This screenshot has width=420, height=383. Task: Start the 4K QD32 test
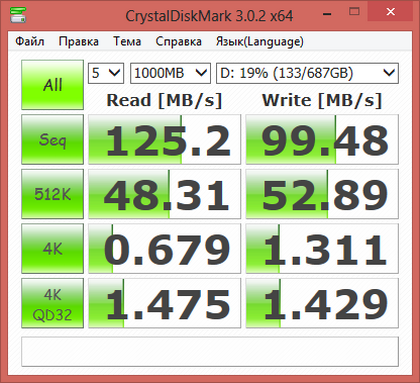52,303
